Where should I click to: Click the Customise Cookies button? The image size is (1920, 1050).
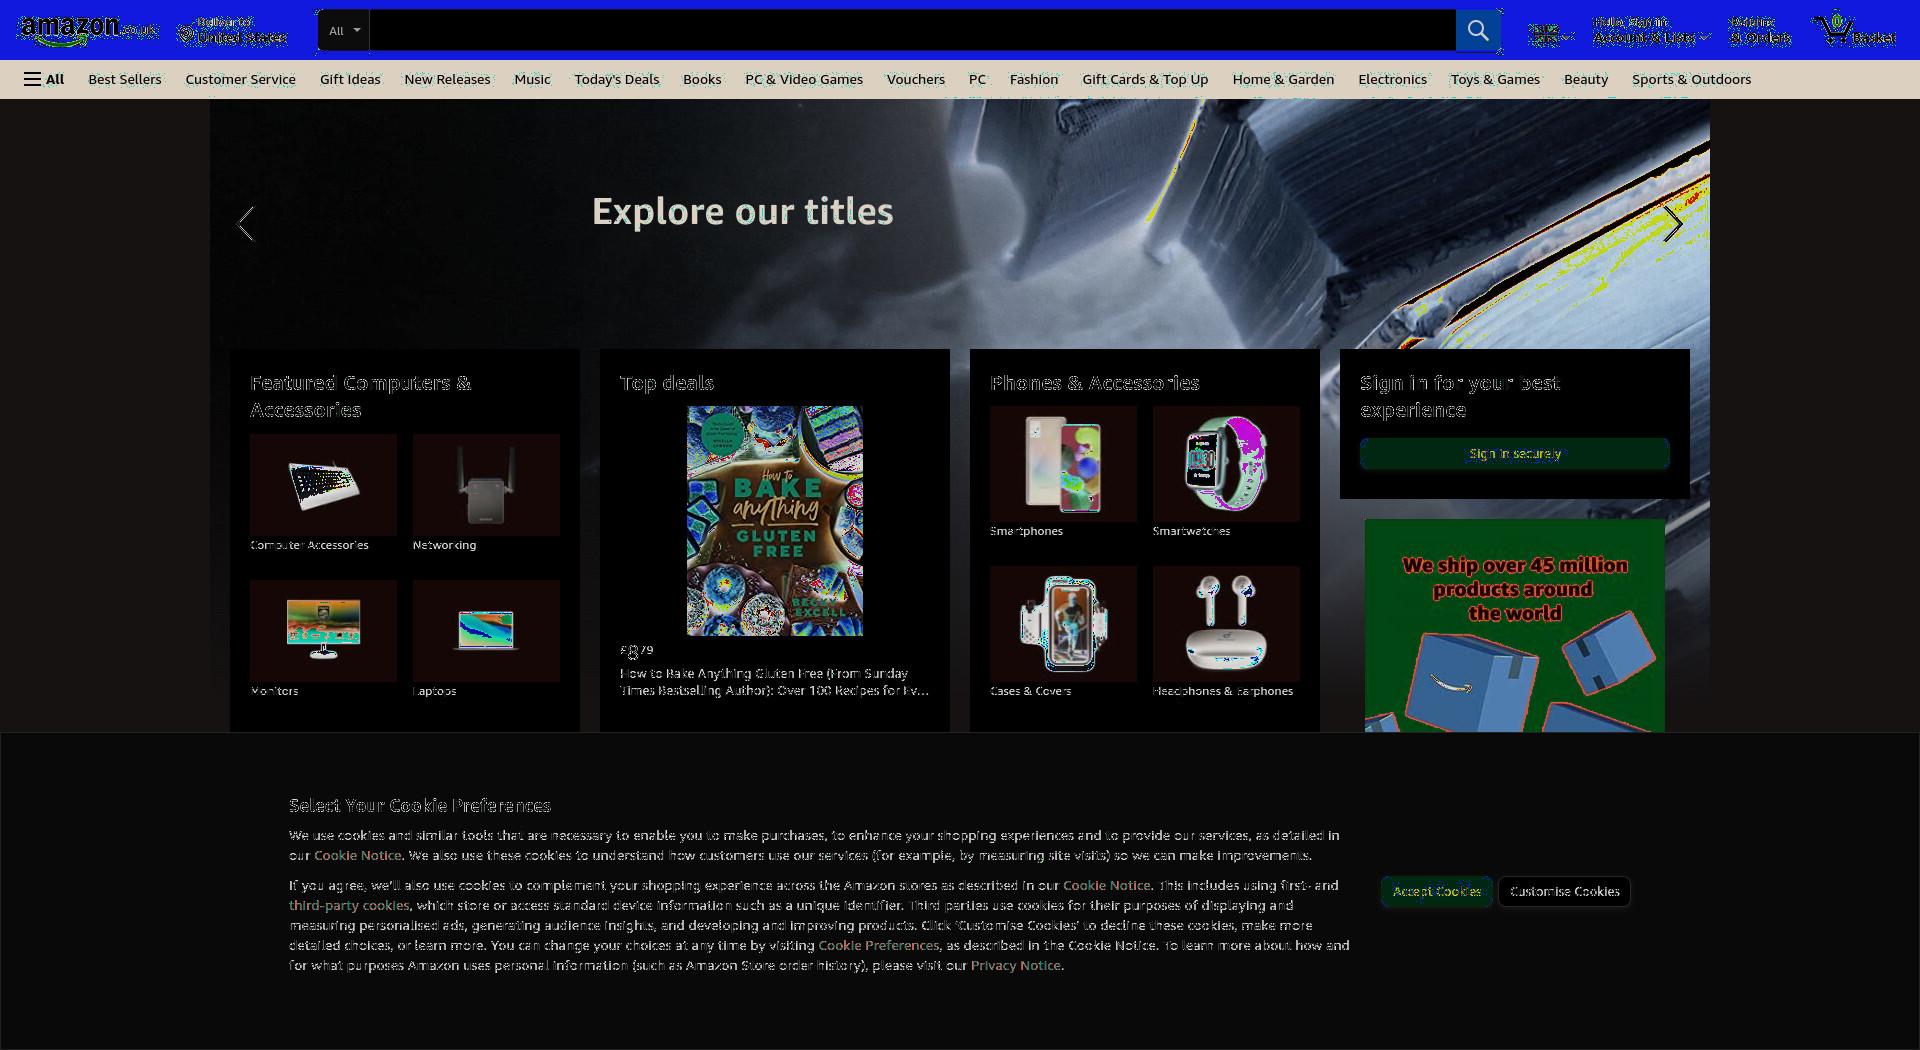point(1564,891)
